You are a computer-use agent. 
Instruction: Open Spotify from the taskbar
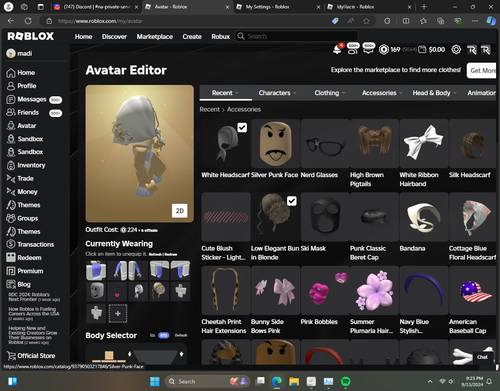click(x=346, y=381)
